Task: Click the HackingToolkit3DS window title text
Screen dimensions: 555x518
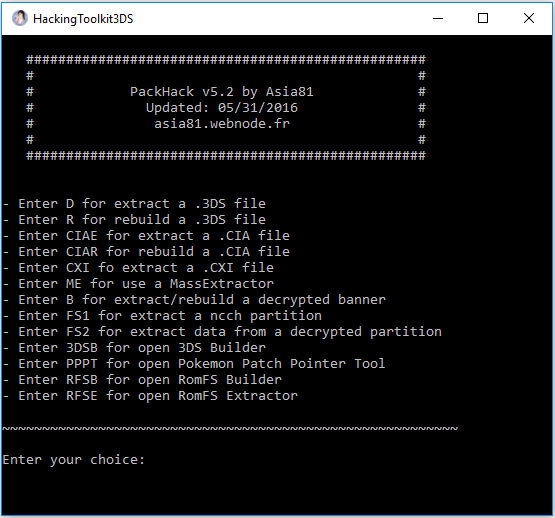Action: [83, 19]
